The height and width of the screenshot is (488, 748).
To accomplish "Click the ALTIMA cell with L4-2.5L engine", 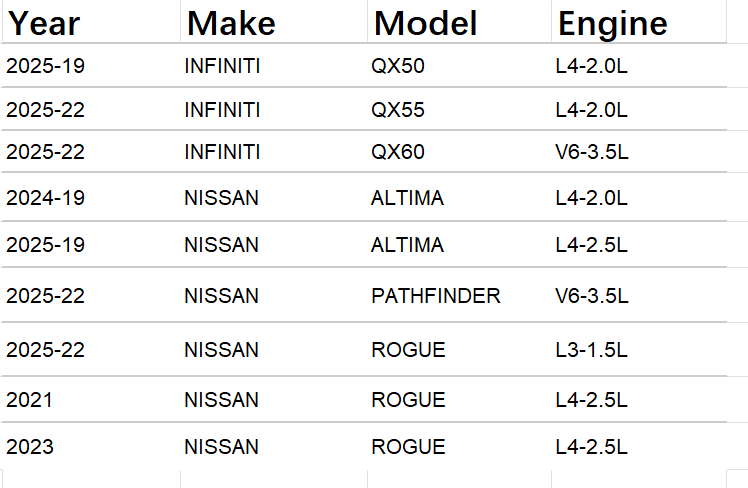I will click(407, 245).
